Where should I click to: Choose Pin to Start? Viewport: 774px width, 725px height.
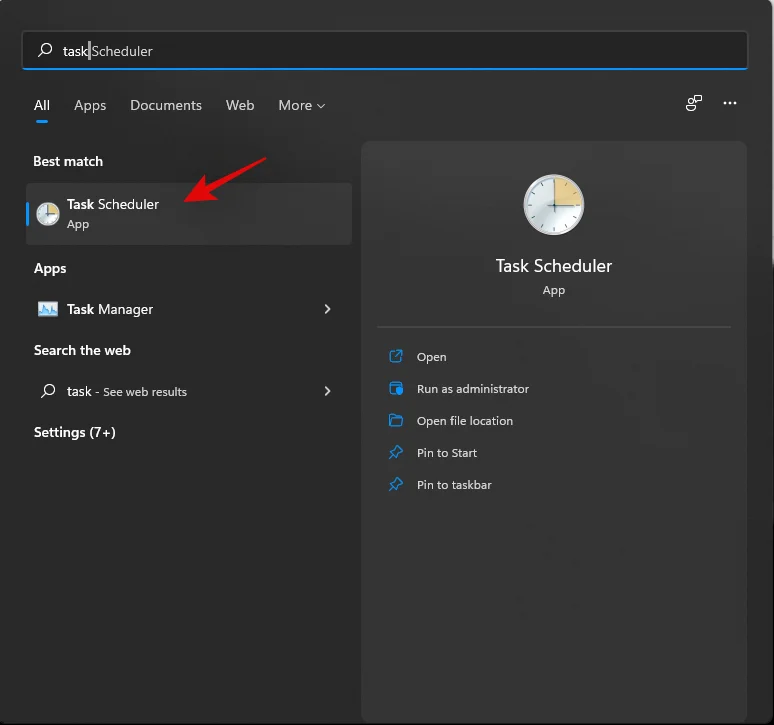[447, 453]
